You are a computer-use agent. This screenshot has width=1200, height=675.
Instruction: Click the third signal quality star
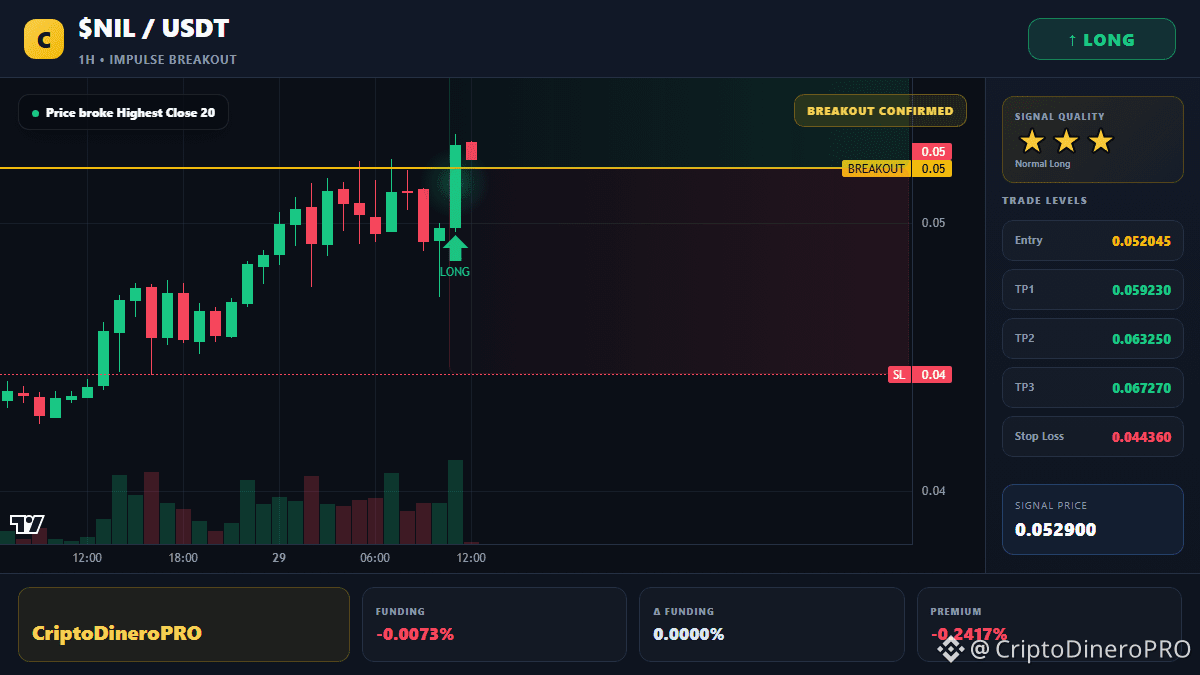pyautogui.click(x=1100, y=141)
